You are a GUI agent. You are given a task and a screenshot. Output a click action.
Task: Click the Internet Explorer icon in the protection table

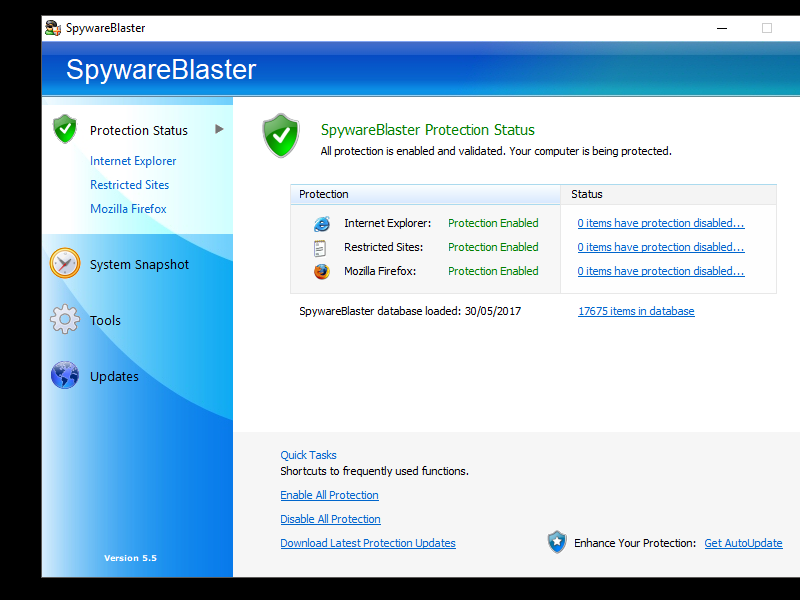point(321,223)
